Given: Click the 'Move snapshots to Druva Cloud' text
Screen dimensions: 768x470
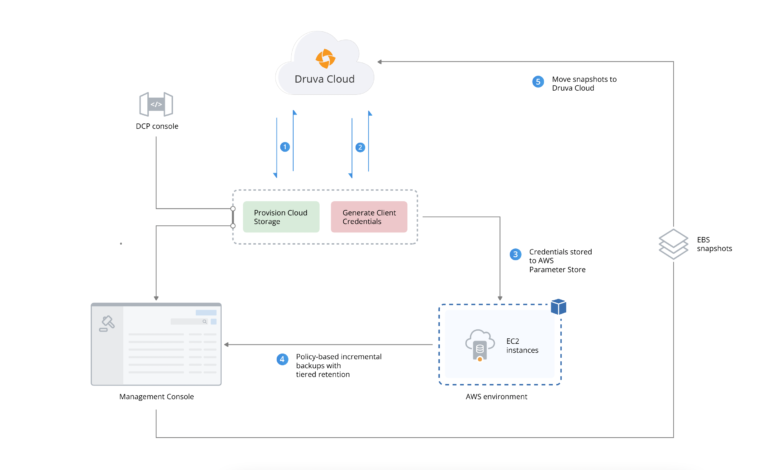Looking at the screenshot, I should point(585,83).
